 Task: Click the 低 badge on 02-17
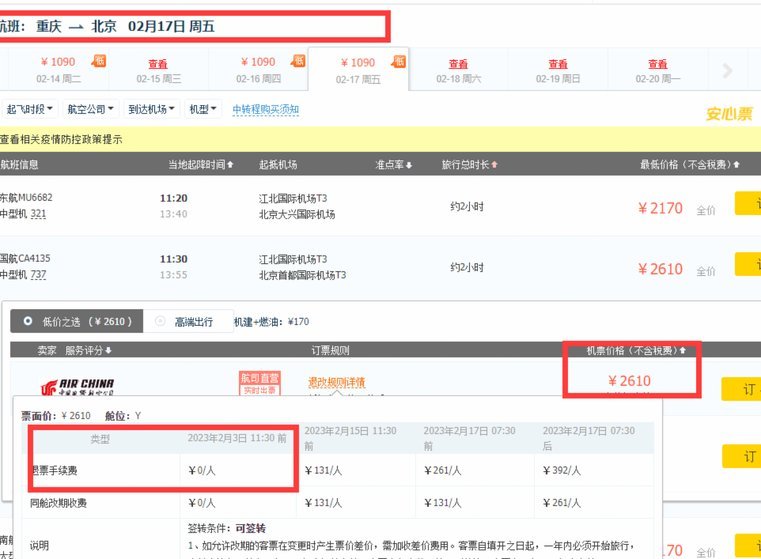tap(398, 61)
